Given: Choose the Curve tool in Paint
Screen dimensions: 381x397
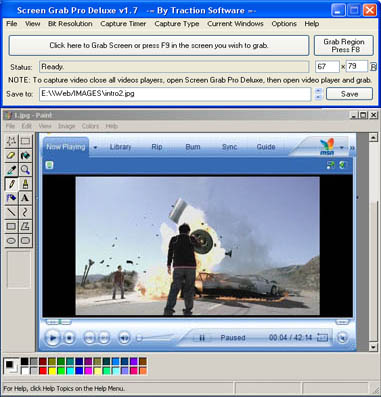Looking at the screenshot, I should (x=25, y=212).
